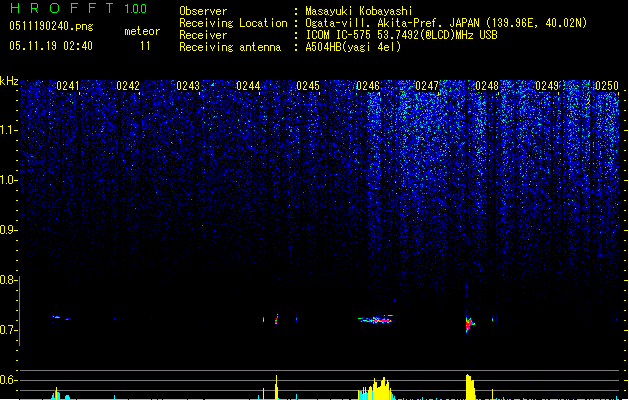The width and height of the screenshot is (629, 400).
Task: Click the 0250 time marker
Action: (x=607, y=86)
